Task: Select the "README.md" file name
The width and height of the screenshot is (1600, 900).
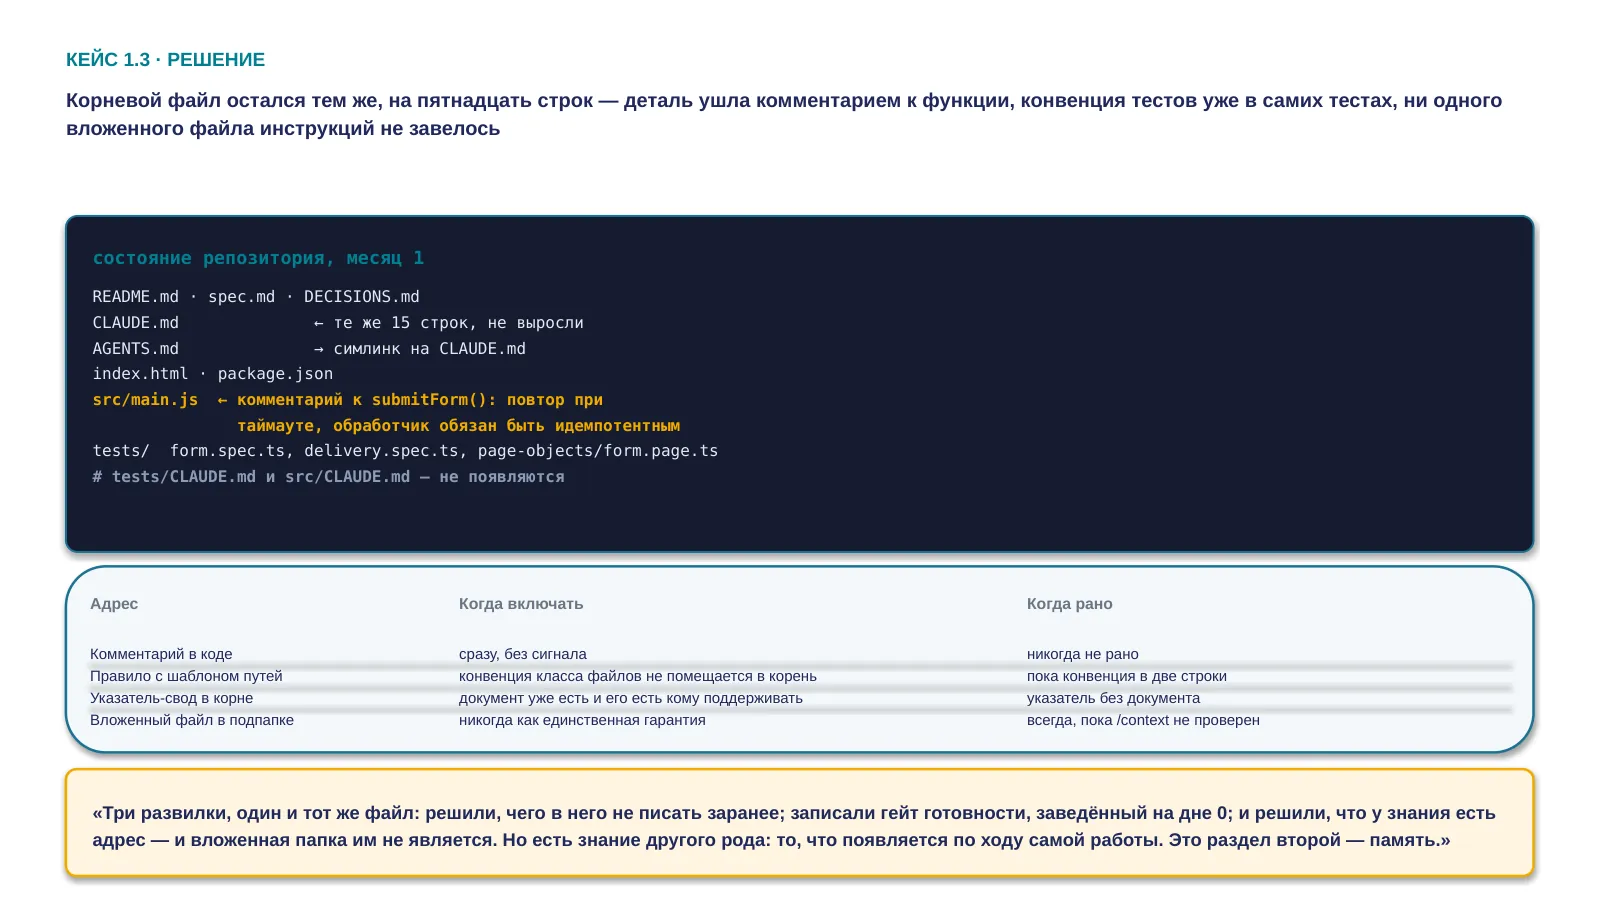Action: [136, 297]
